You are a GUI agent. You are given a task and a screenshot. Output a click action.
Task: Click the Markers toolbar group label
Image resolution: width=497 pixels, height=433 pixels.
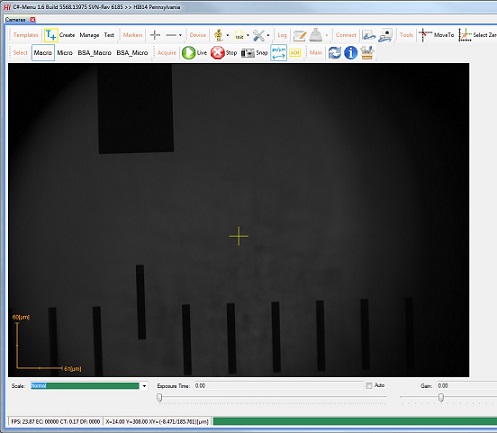click(x=132, y=35)
